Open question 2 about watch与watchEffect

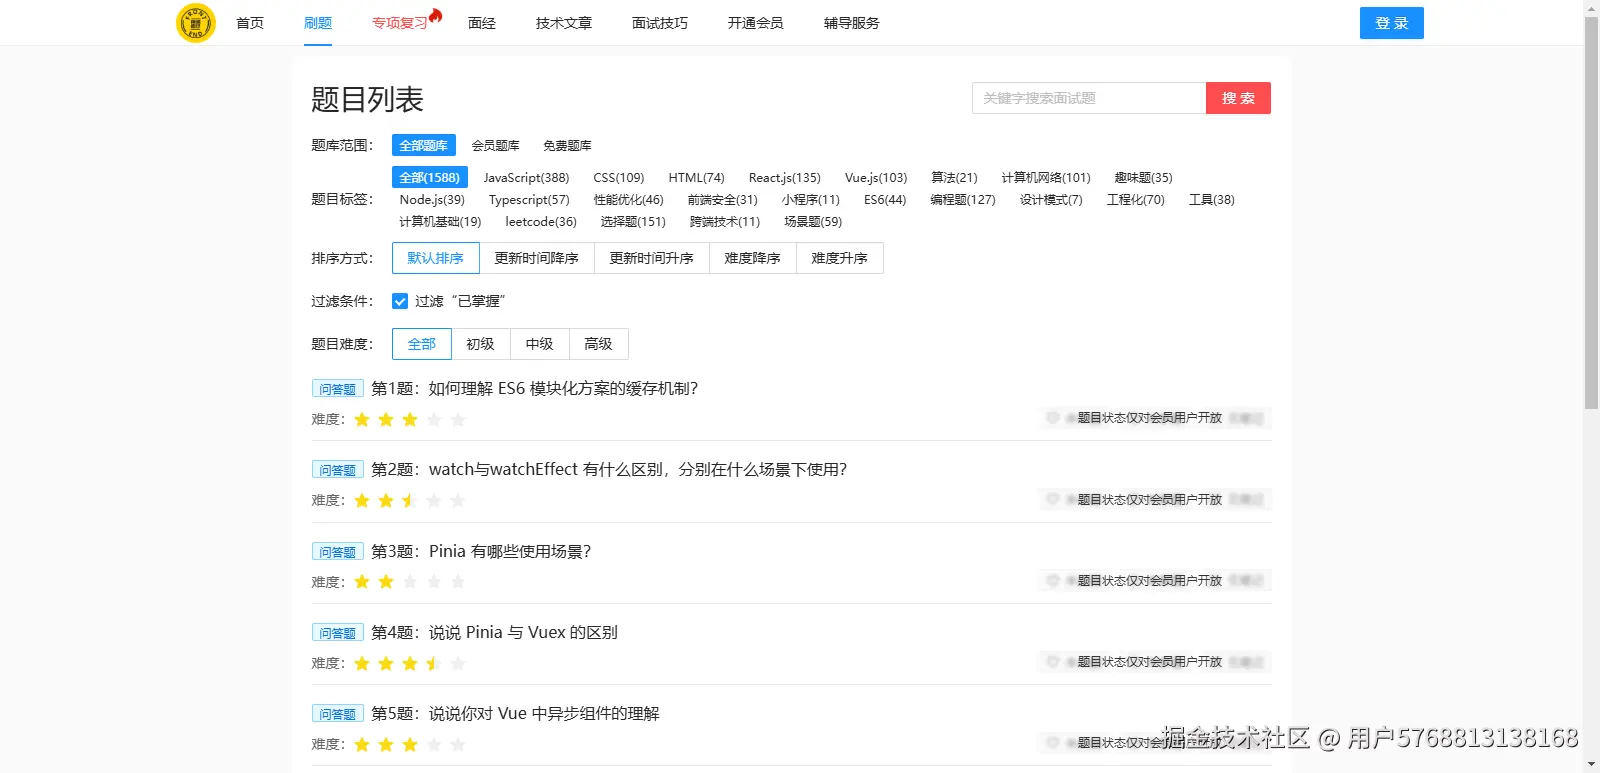pyautogui.click(x=609, y=470)
